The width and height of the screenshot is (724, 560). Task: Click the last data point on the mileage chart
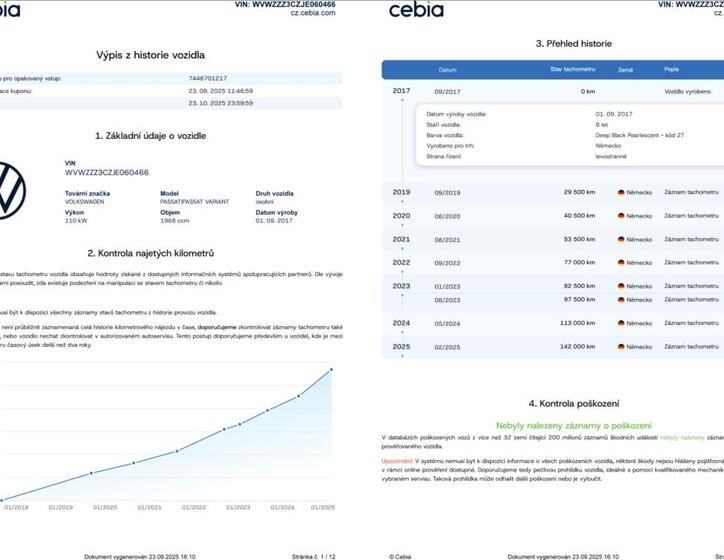[333, 370]
